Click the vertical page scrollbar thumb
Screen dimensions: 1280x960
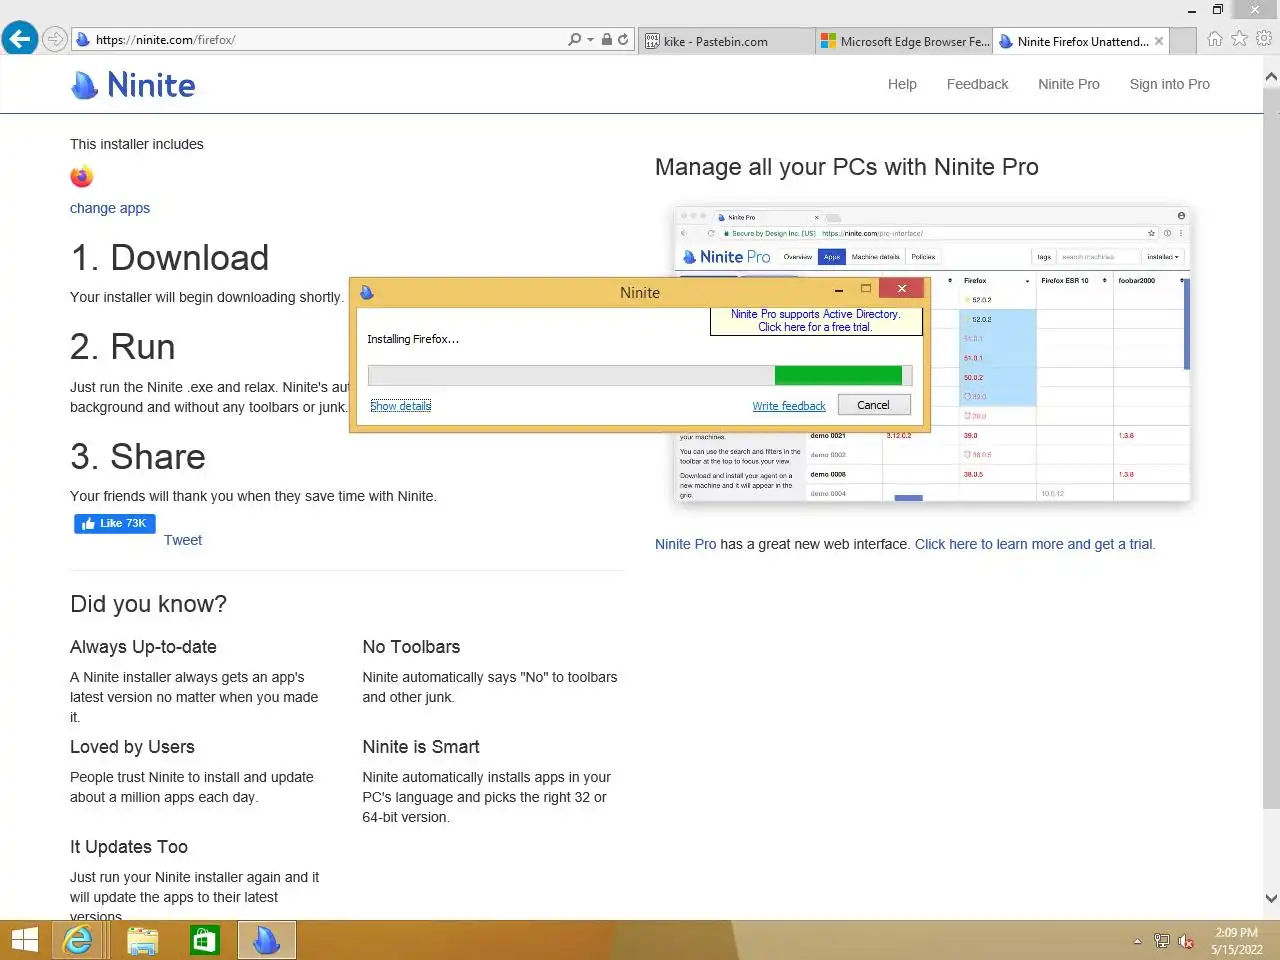(x=1271, y=447)
